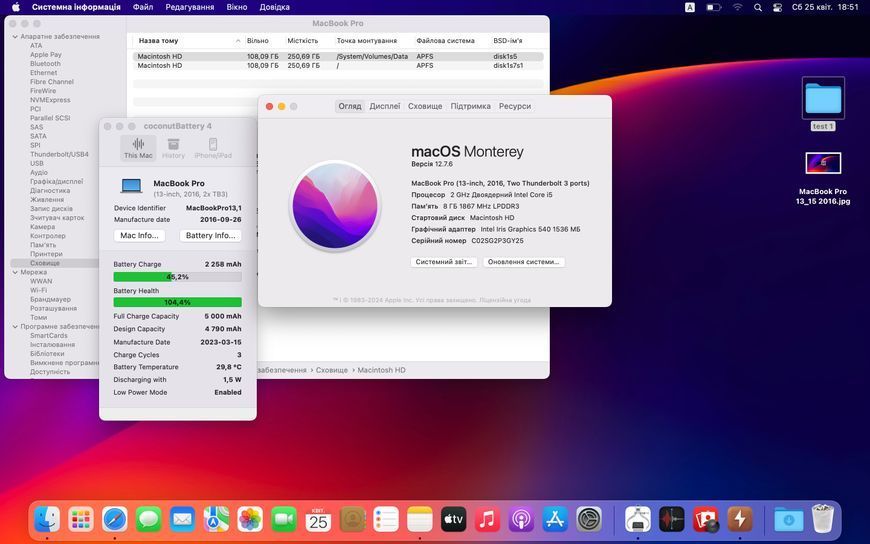
Task: Select Thunderbolt/USB4 in sidebar
Action: pyautogui.click(x=59, y=154)
